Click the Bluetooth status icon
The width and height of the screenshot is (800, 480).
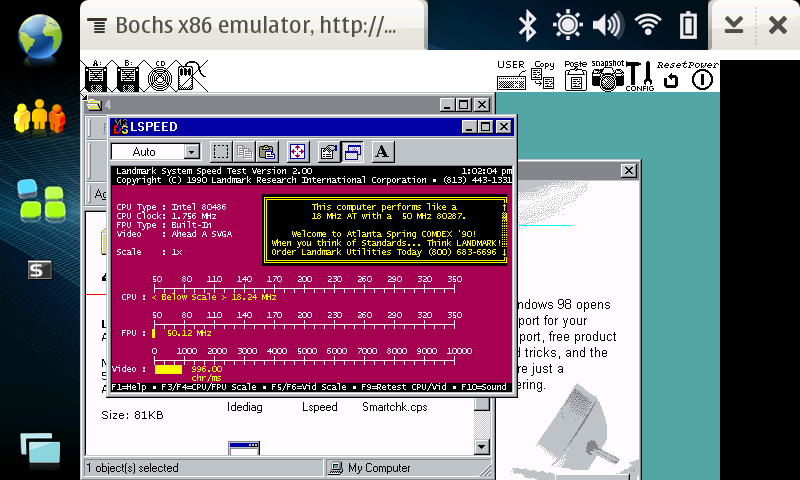pyautogui.click(x=528, y=25)
